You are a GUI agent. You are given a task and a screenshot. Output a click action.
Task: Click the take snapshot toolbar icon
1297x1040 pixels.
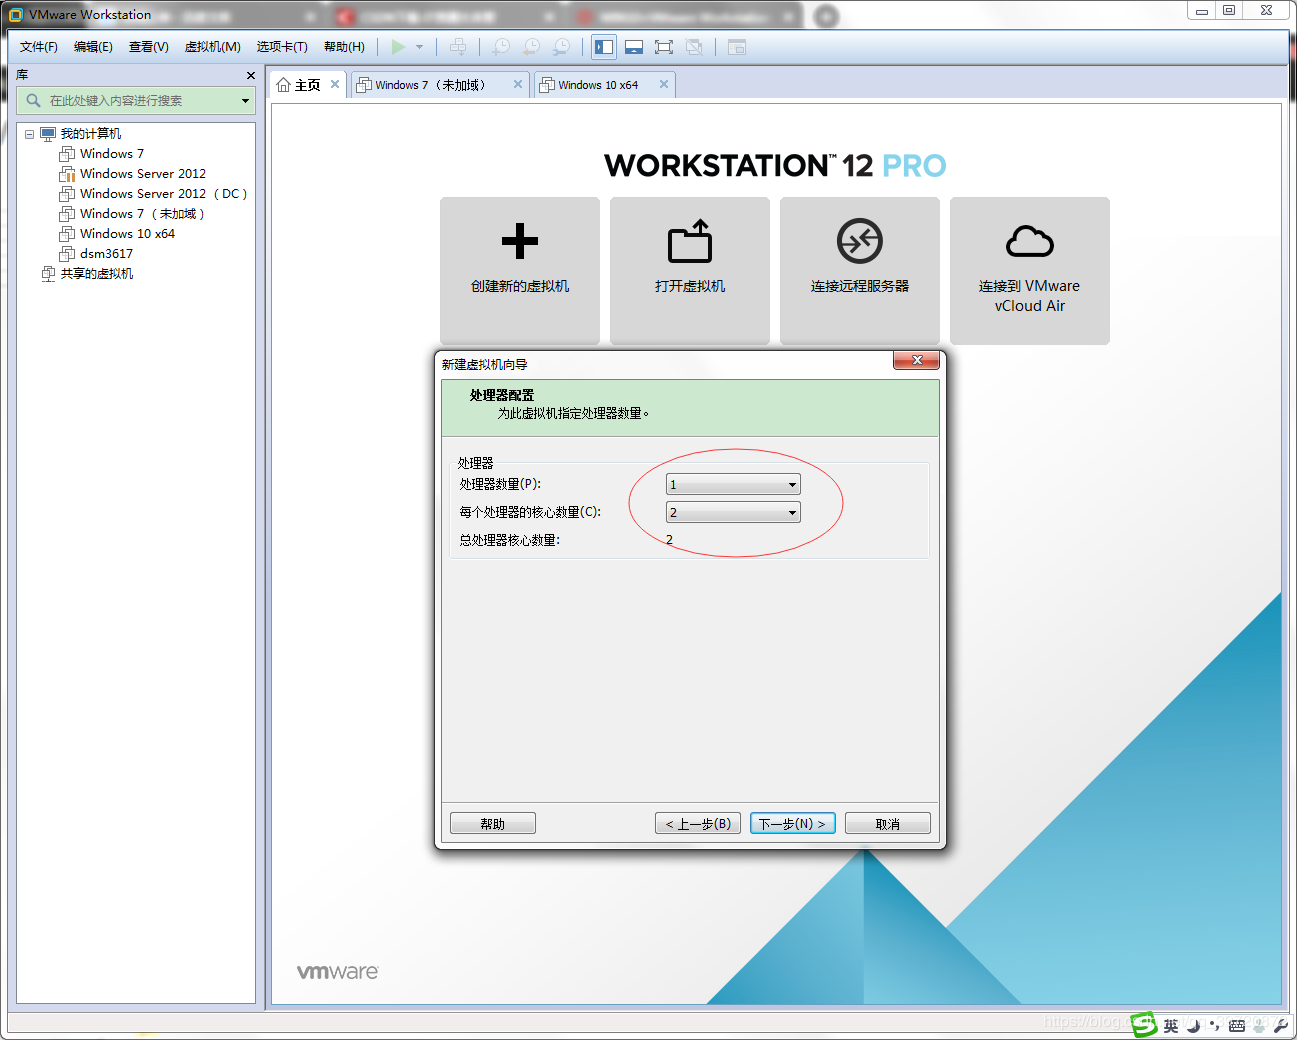click(501, 47)
